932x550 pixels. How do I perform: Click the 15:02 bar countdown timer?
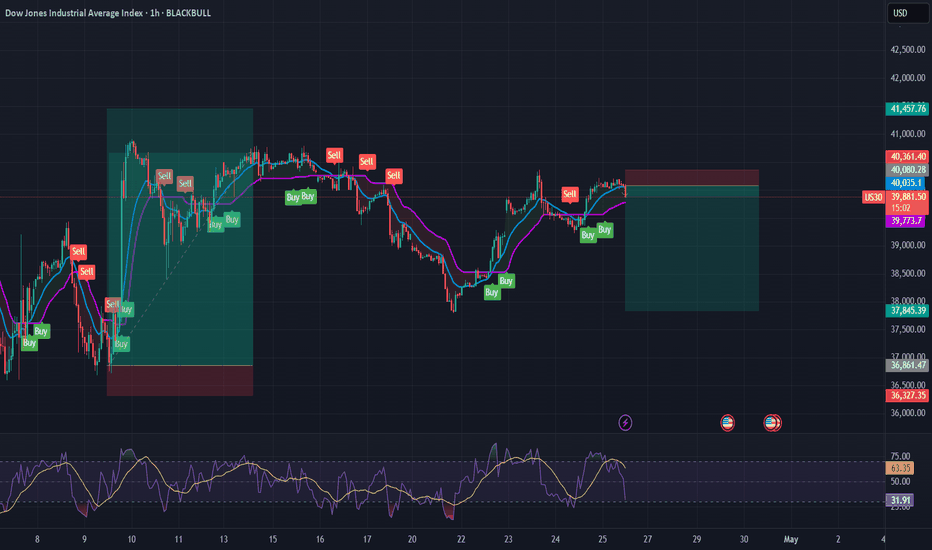[x=901, y=208]
